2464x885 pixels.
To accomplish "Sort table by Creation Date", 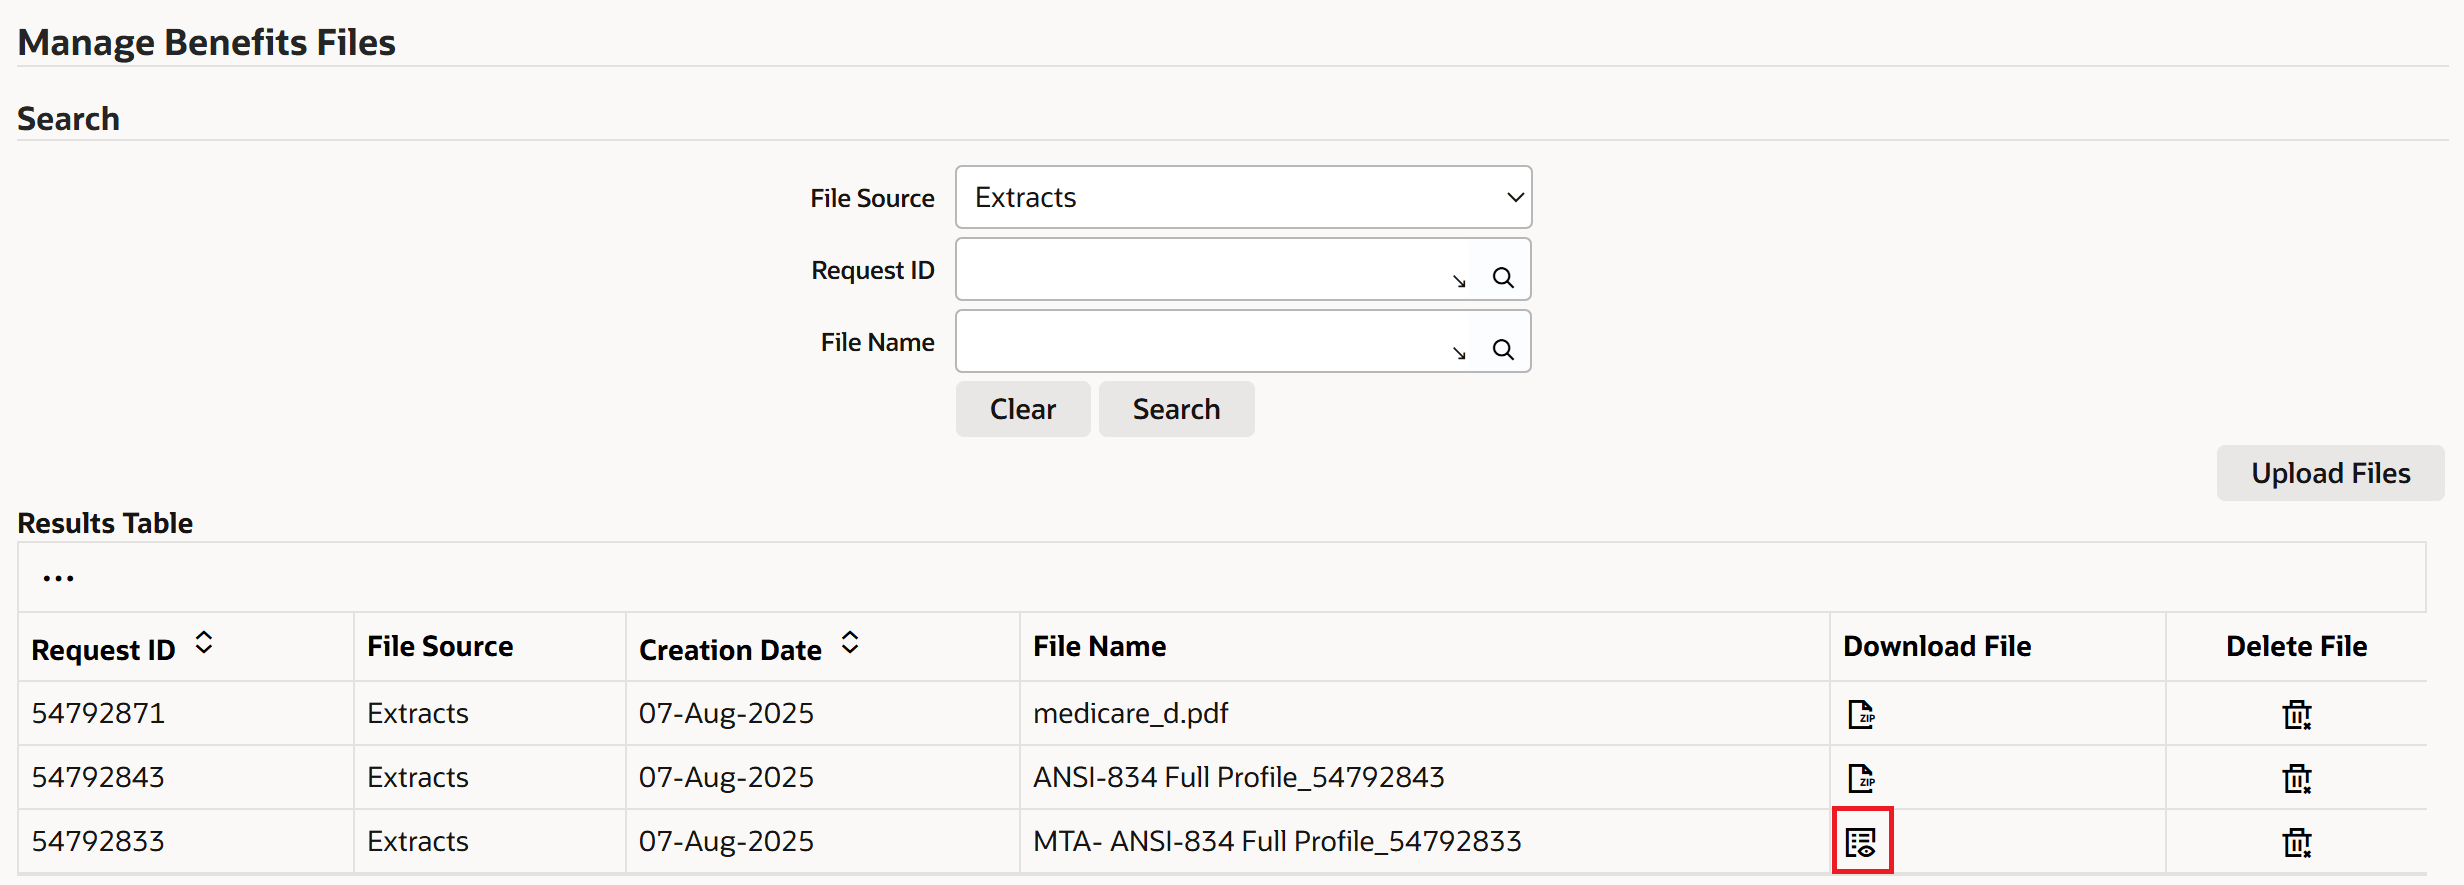I will coord(850,643).
